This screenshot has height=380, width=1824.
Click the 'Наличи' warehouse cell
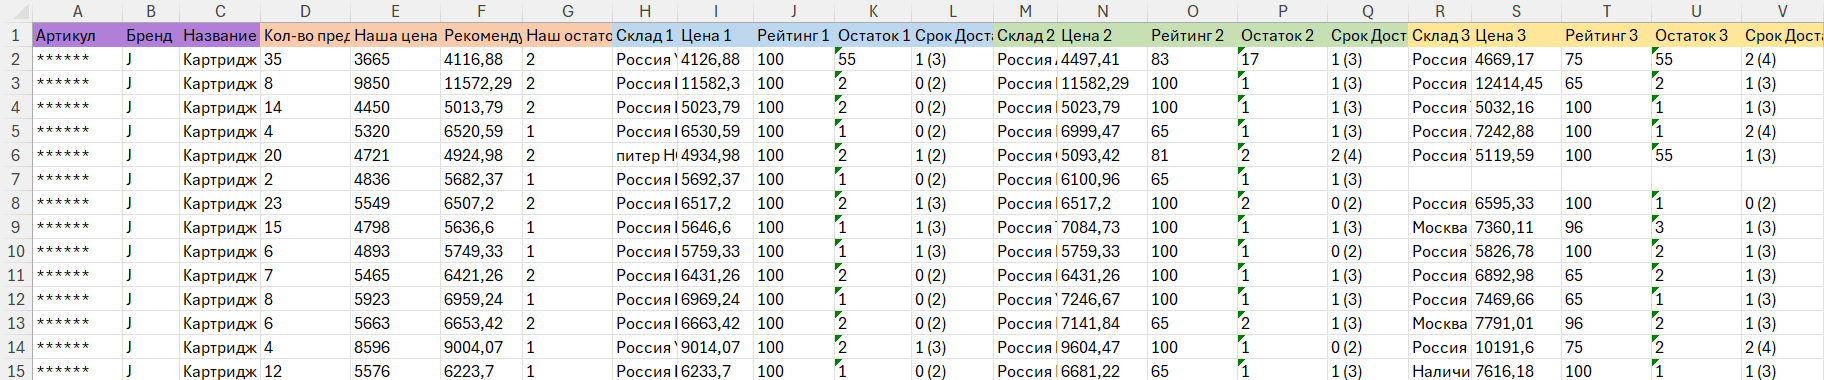pyautogui.click(x=1440, y=370)
